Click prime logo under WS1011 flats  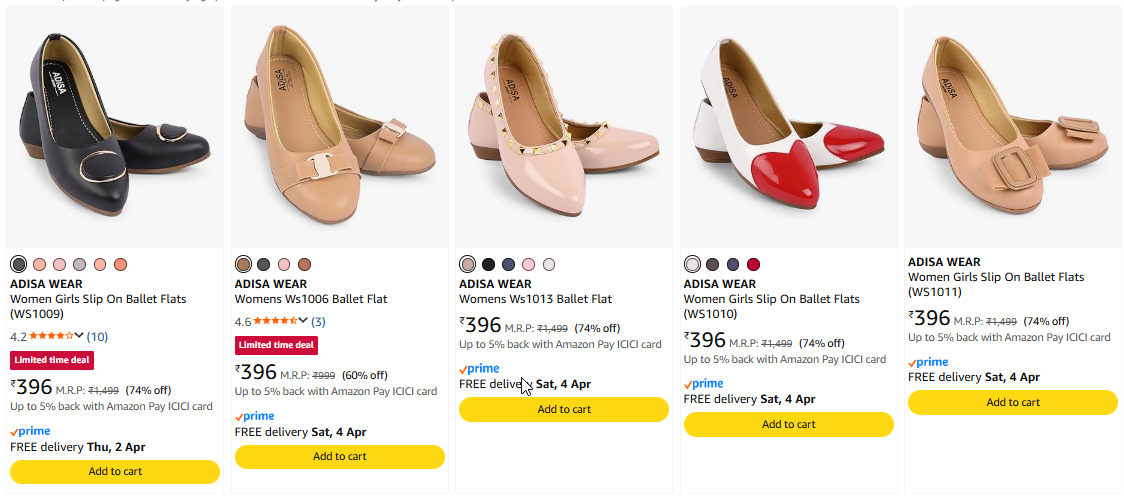[928, 362]
